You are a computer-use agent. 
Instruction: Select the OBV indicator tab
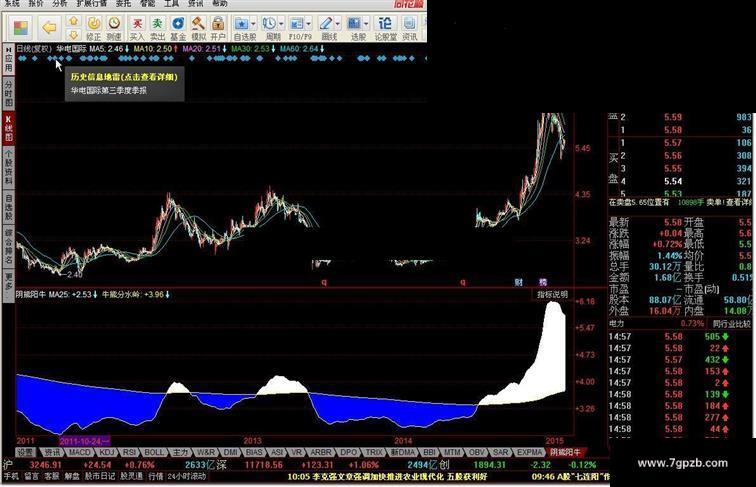476,452
